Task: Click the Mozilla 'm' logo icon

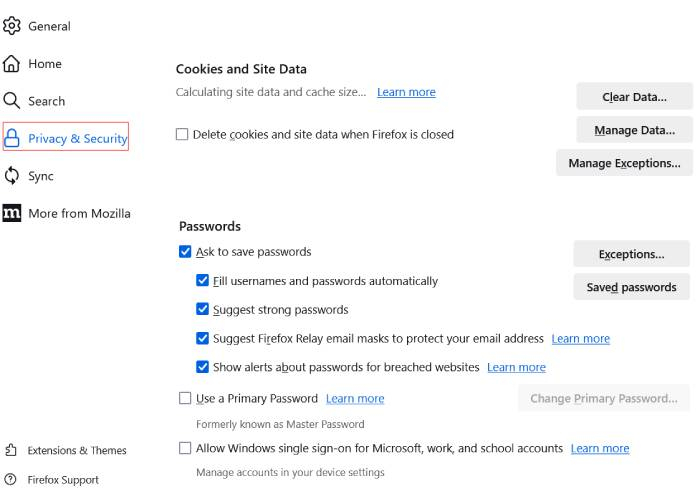Action: click(x=12, y=213)
